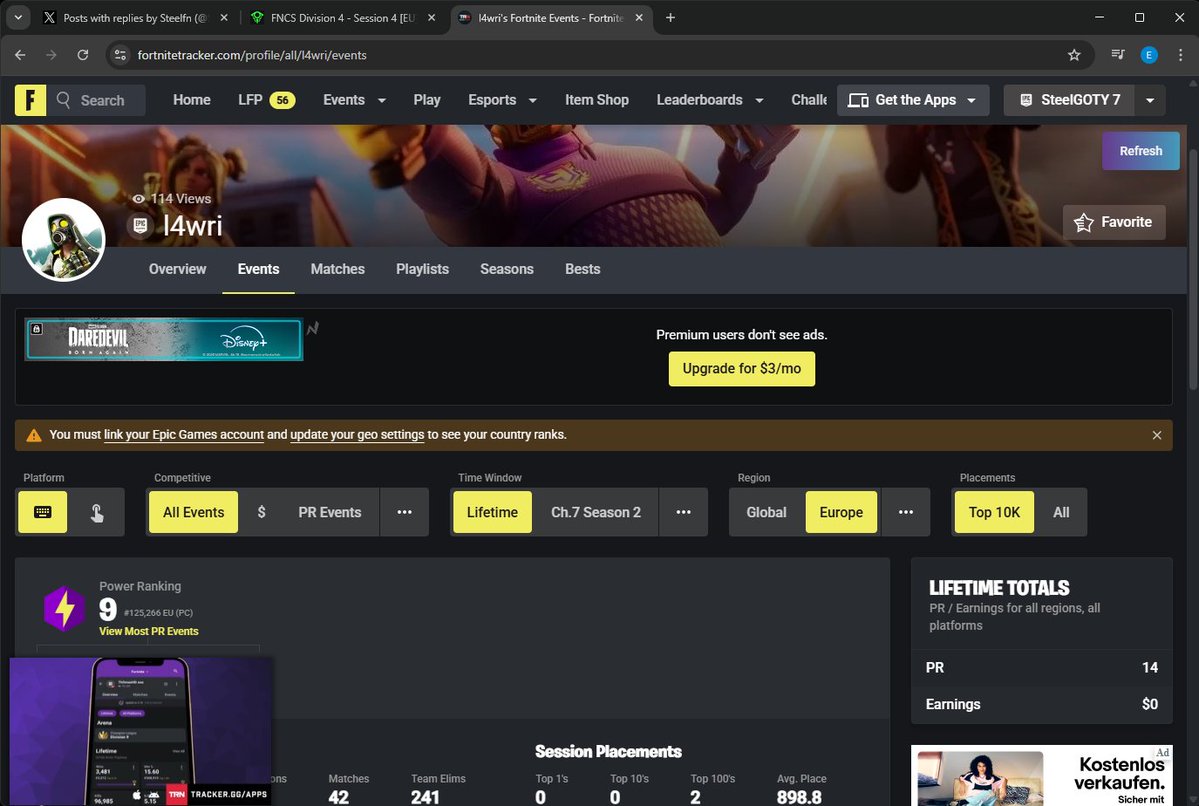Open a new browser tab
The height and width of the screenshot is (806, 1199).
pyautogui.click(x=671, y=18)
